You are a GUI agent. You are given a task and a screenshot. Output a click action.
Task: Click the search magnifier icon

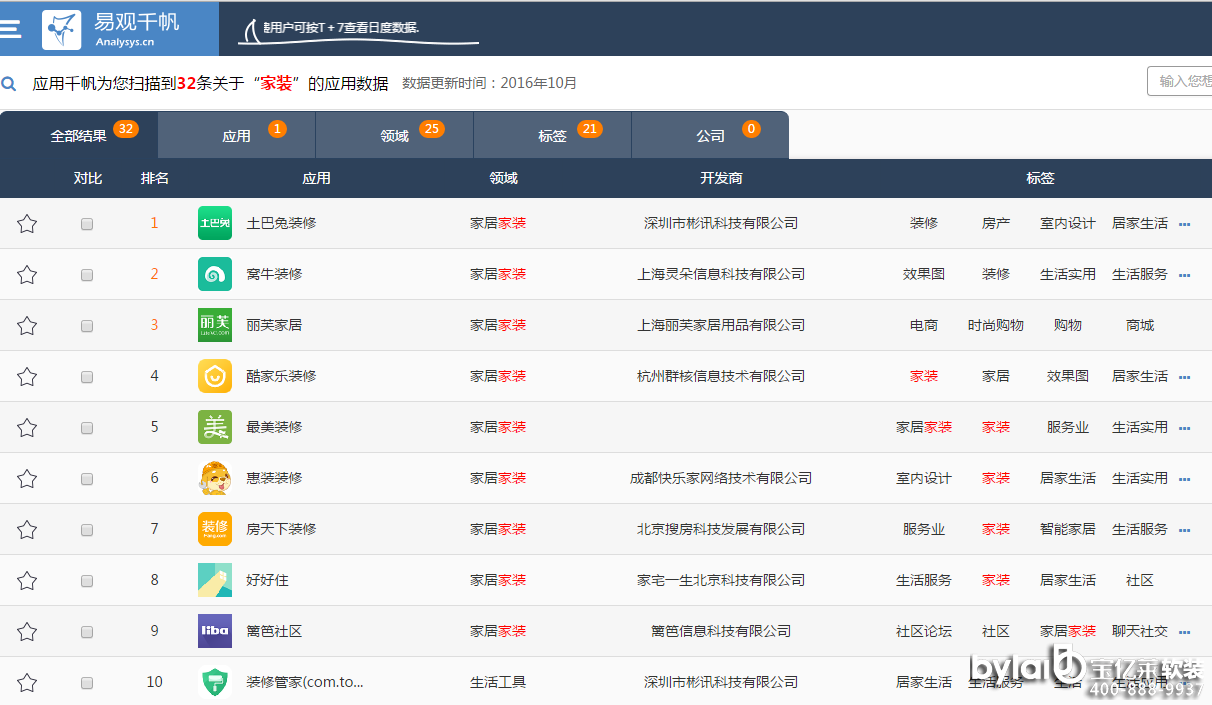point(9,84)
